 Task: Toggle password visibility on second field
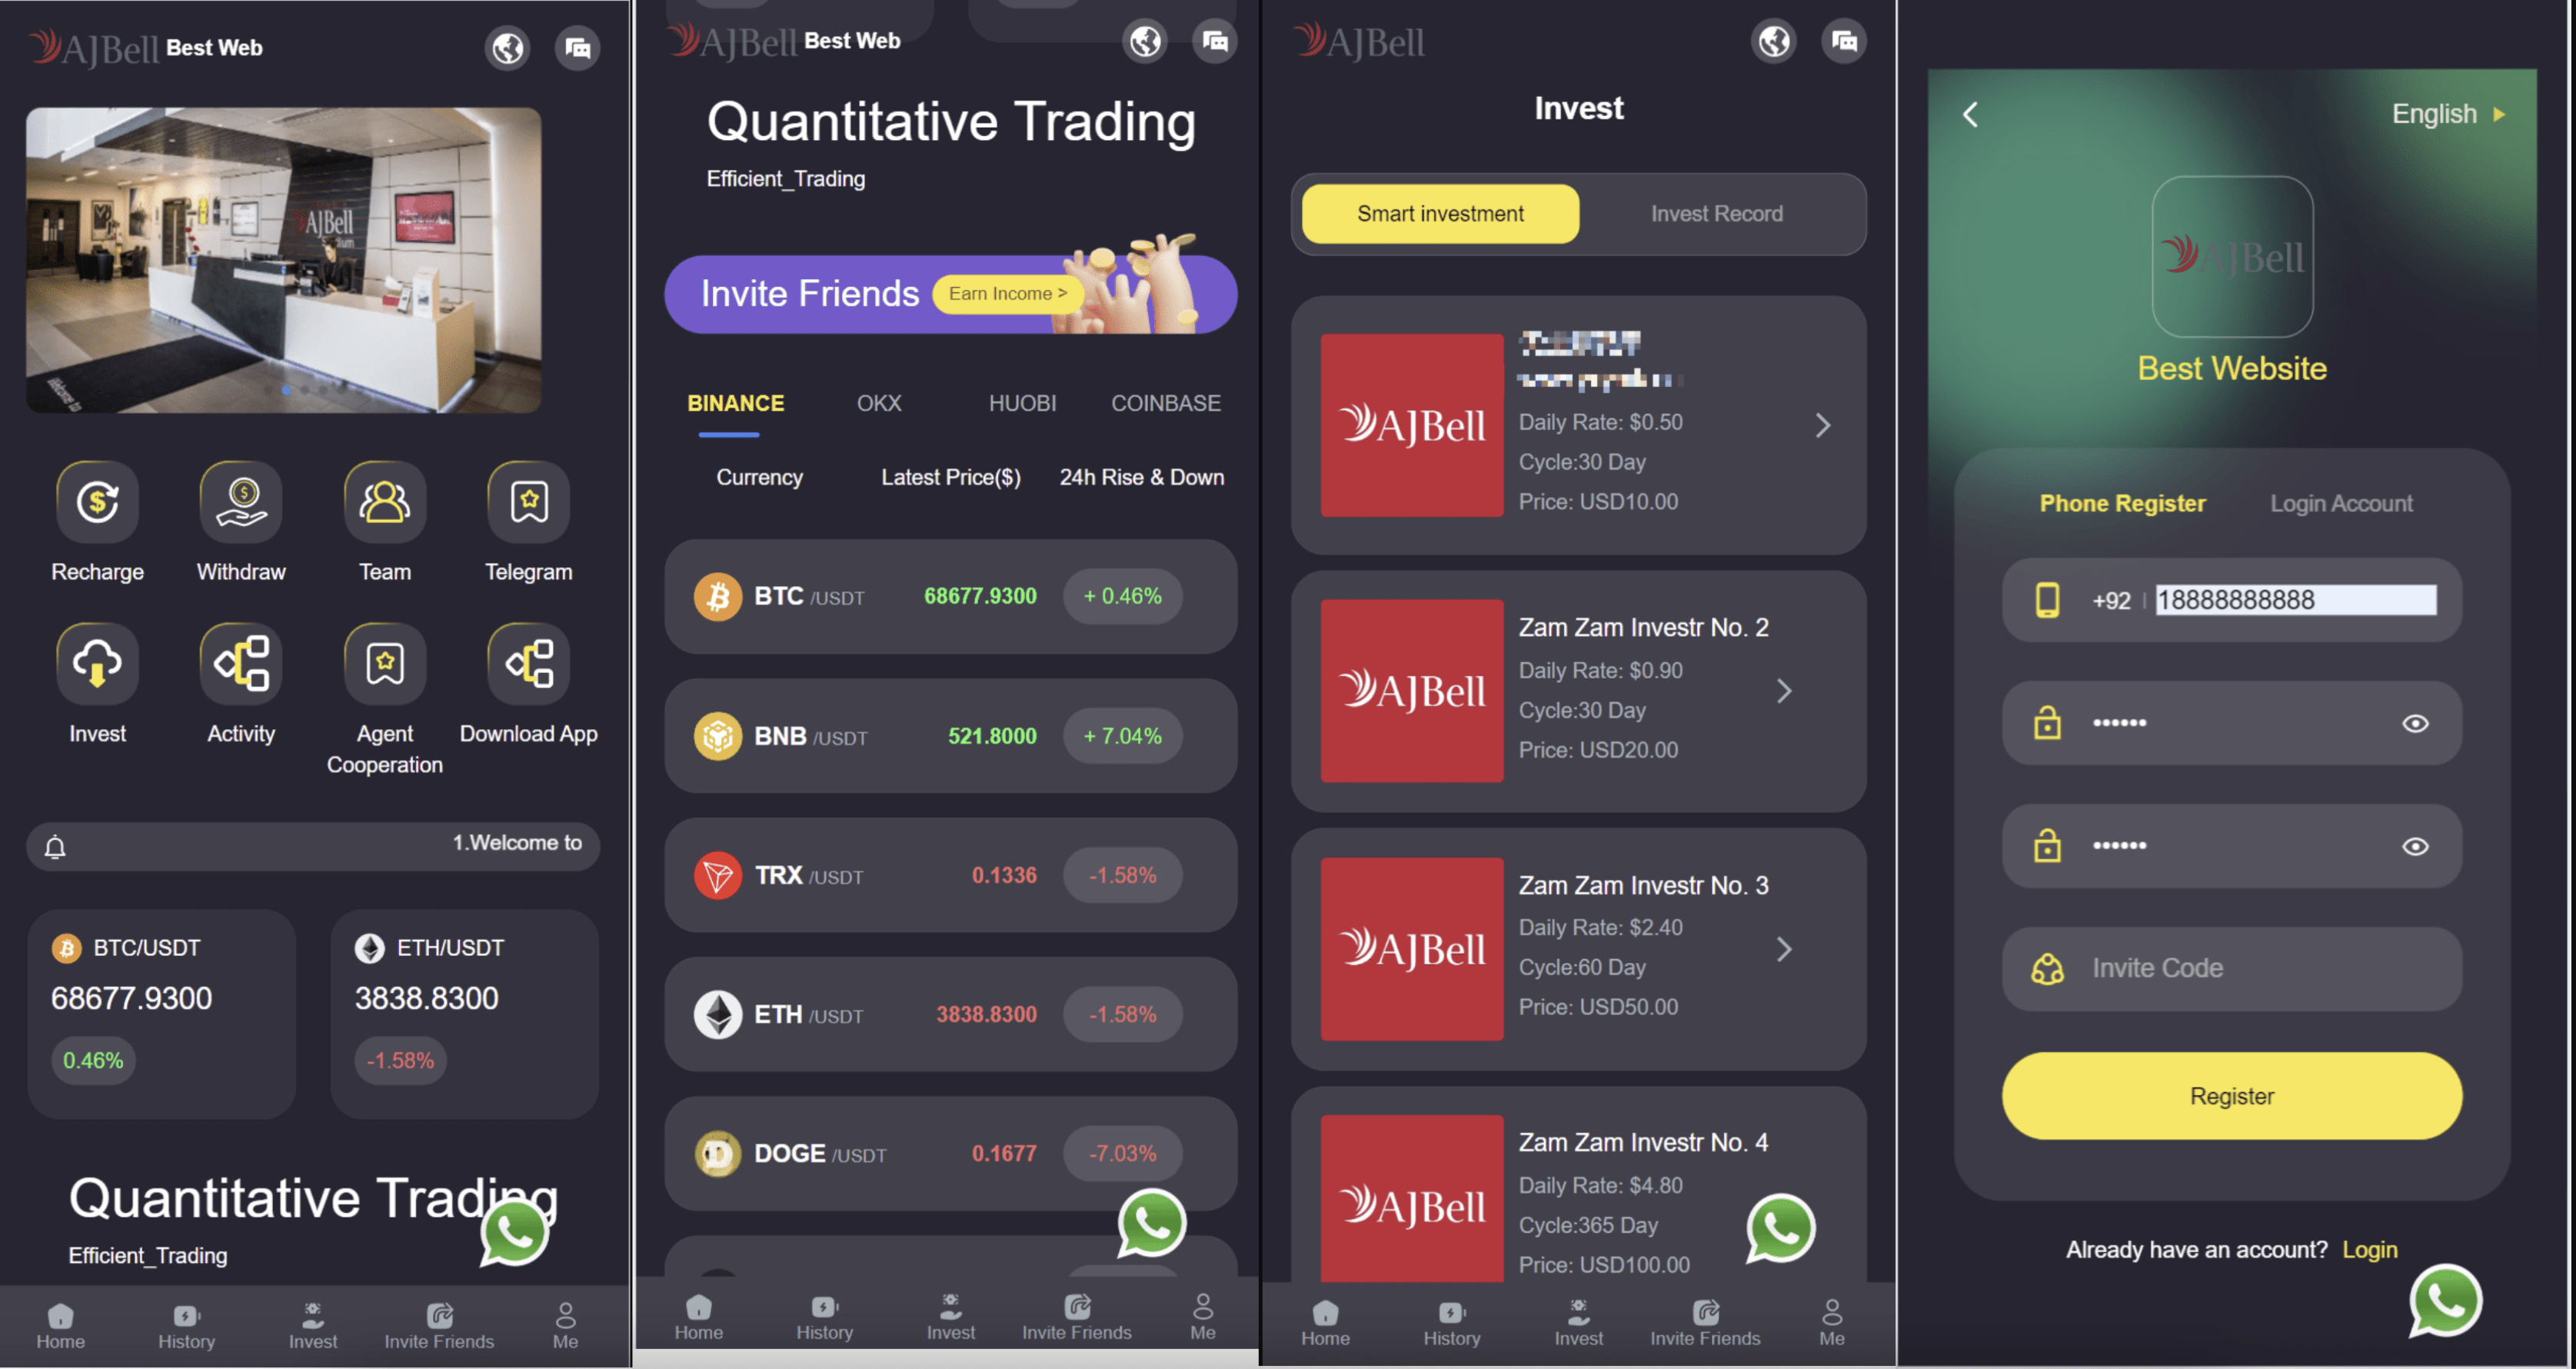(x=2416, y=845)
